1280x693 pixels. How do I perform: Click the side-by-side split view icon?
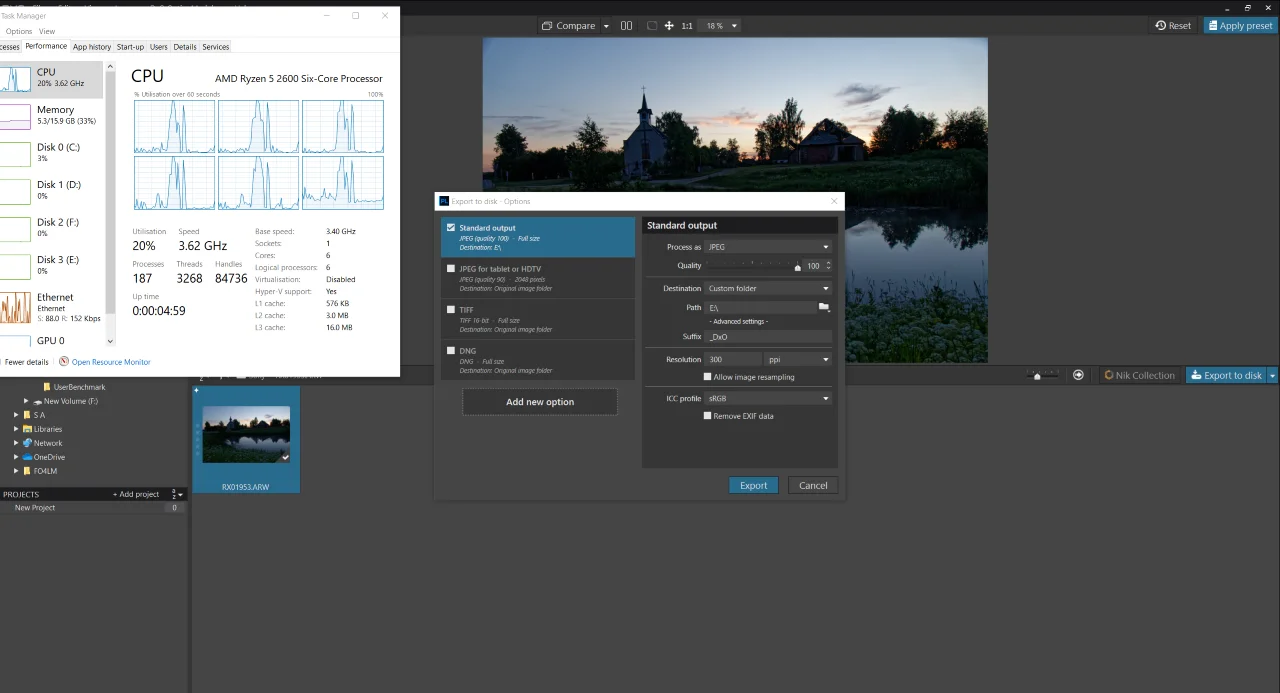tap(626, 26)
